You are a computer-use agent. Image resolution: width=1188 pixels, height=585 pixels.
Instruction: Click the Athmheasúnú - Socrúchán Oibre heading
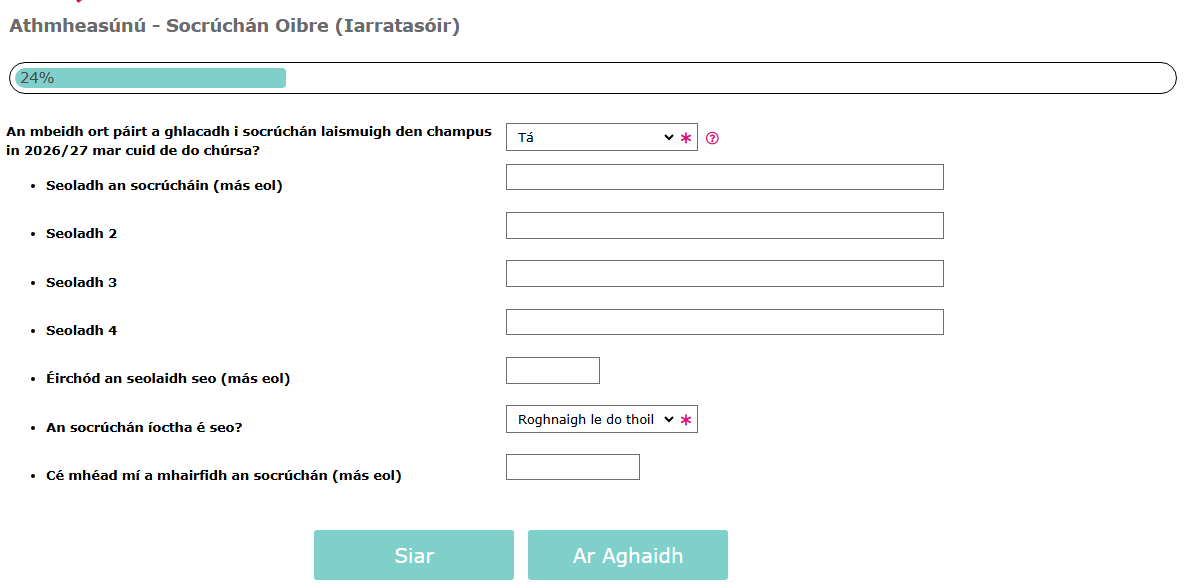(x=234, y=26)
